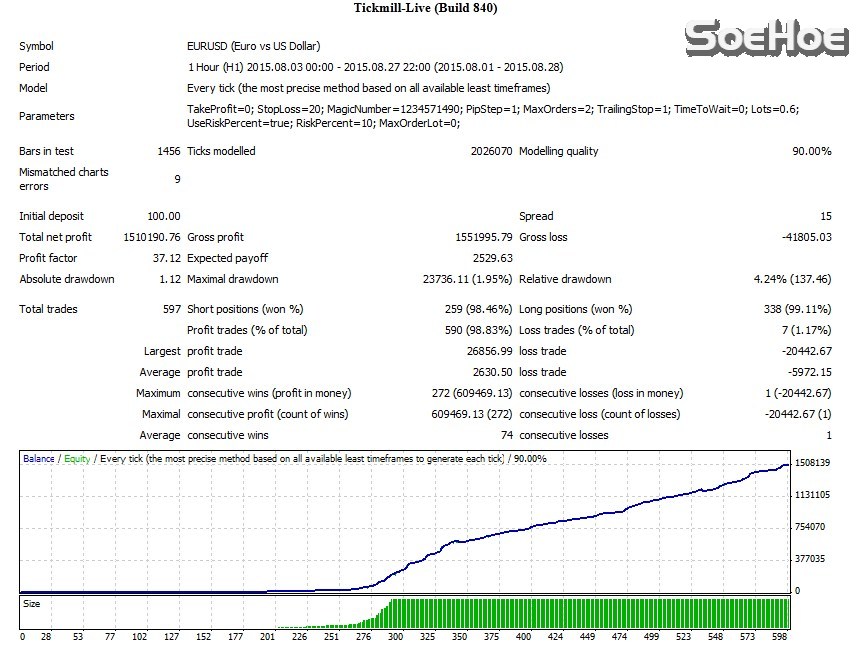
Task: Click the EURUSD (Euro vs US Dollar) symbol value
Action: 254,46
